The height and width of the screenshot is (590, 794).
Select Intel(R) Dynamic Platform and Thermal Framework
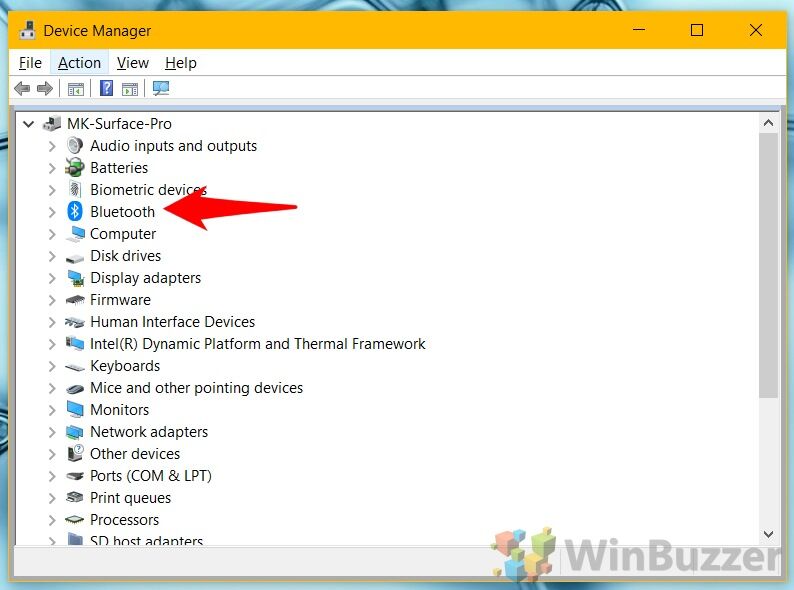pyautogui.click(x=258, y=344)
